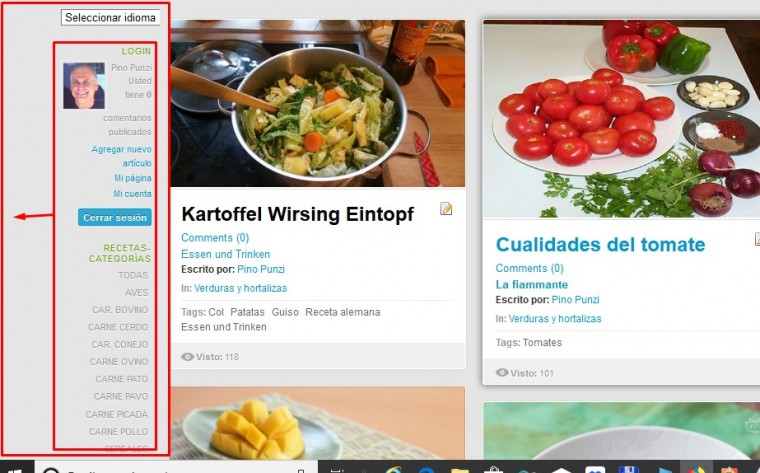Open the Windows Start button

click(x=16, y=468)
